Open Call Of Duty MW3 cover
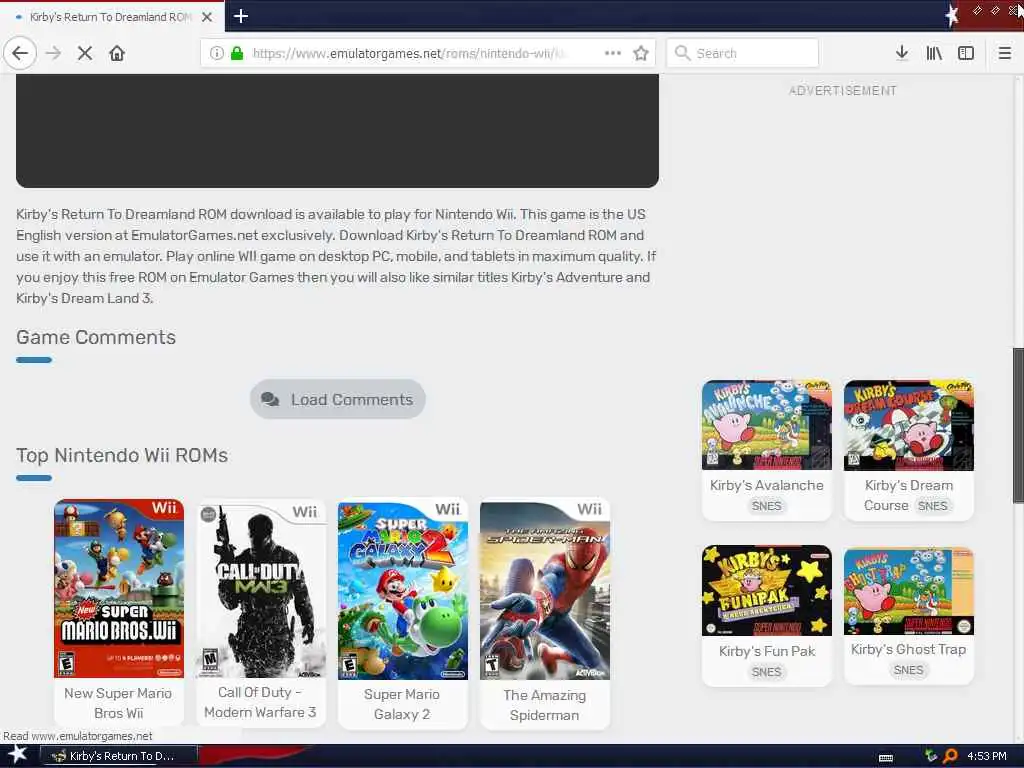The width and height of the screenshot is (1024, 768). tap(261, 590)
